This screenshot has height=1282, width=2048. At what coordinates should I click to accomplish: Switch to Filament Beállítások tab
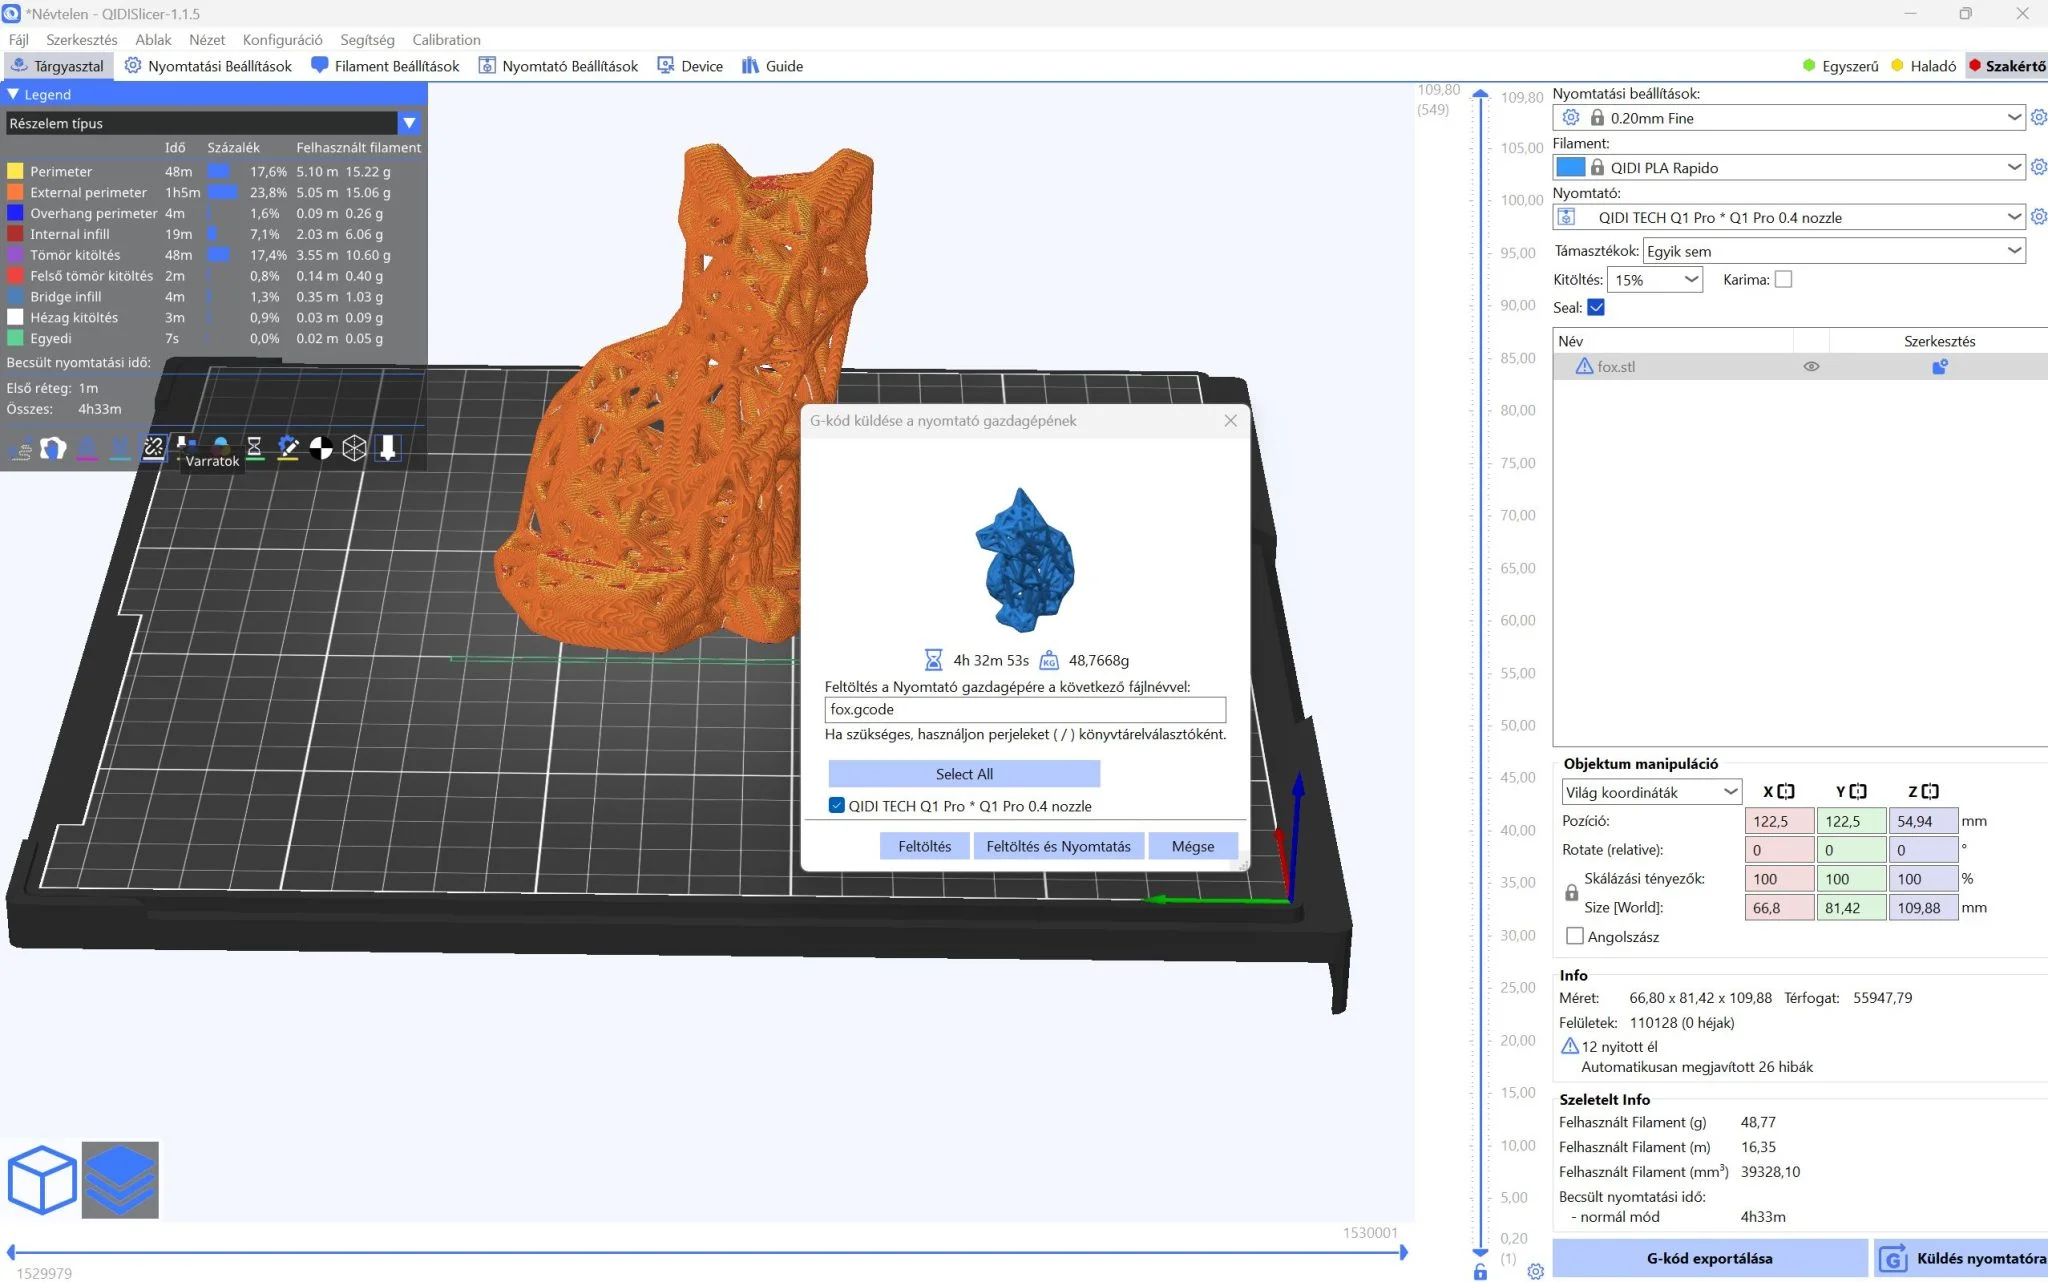coord(385,66)
